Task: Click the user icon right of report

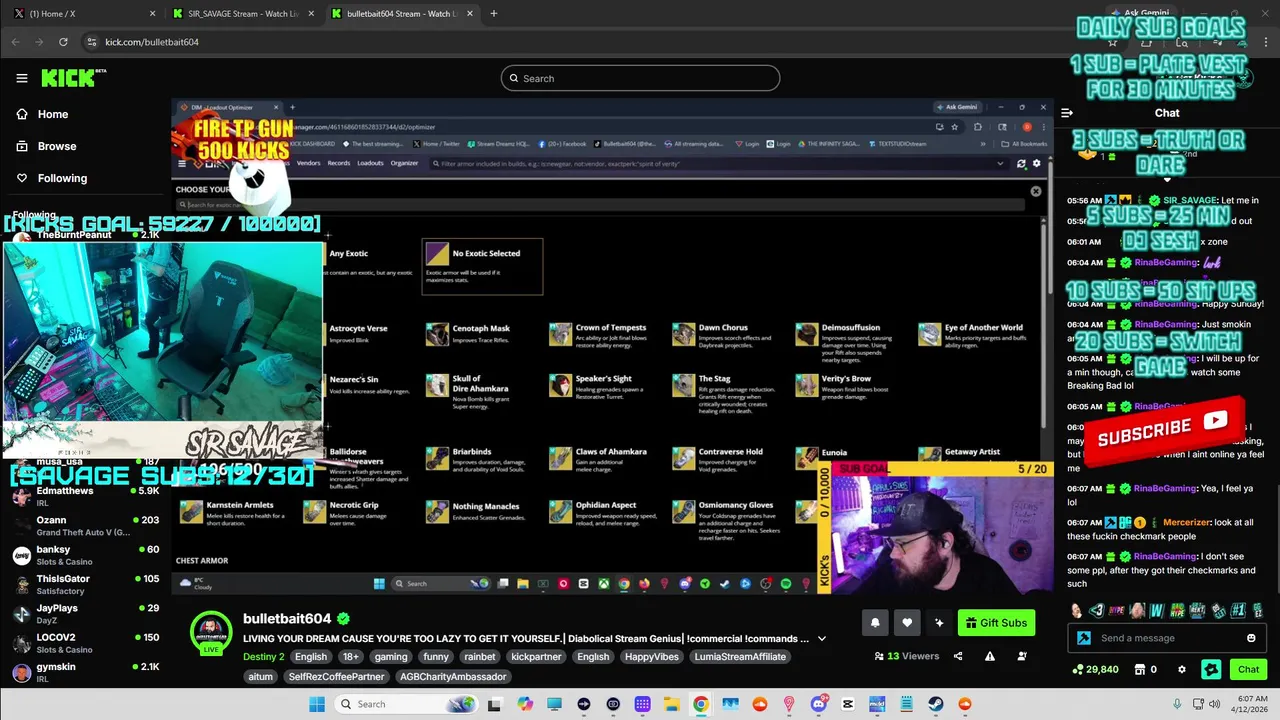Action: click(x=1022, y=656)
